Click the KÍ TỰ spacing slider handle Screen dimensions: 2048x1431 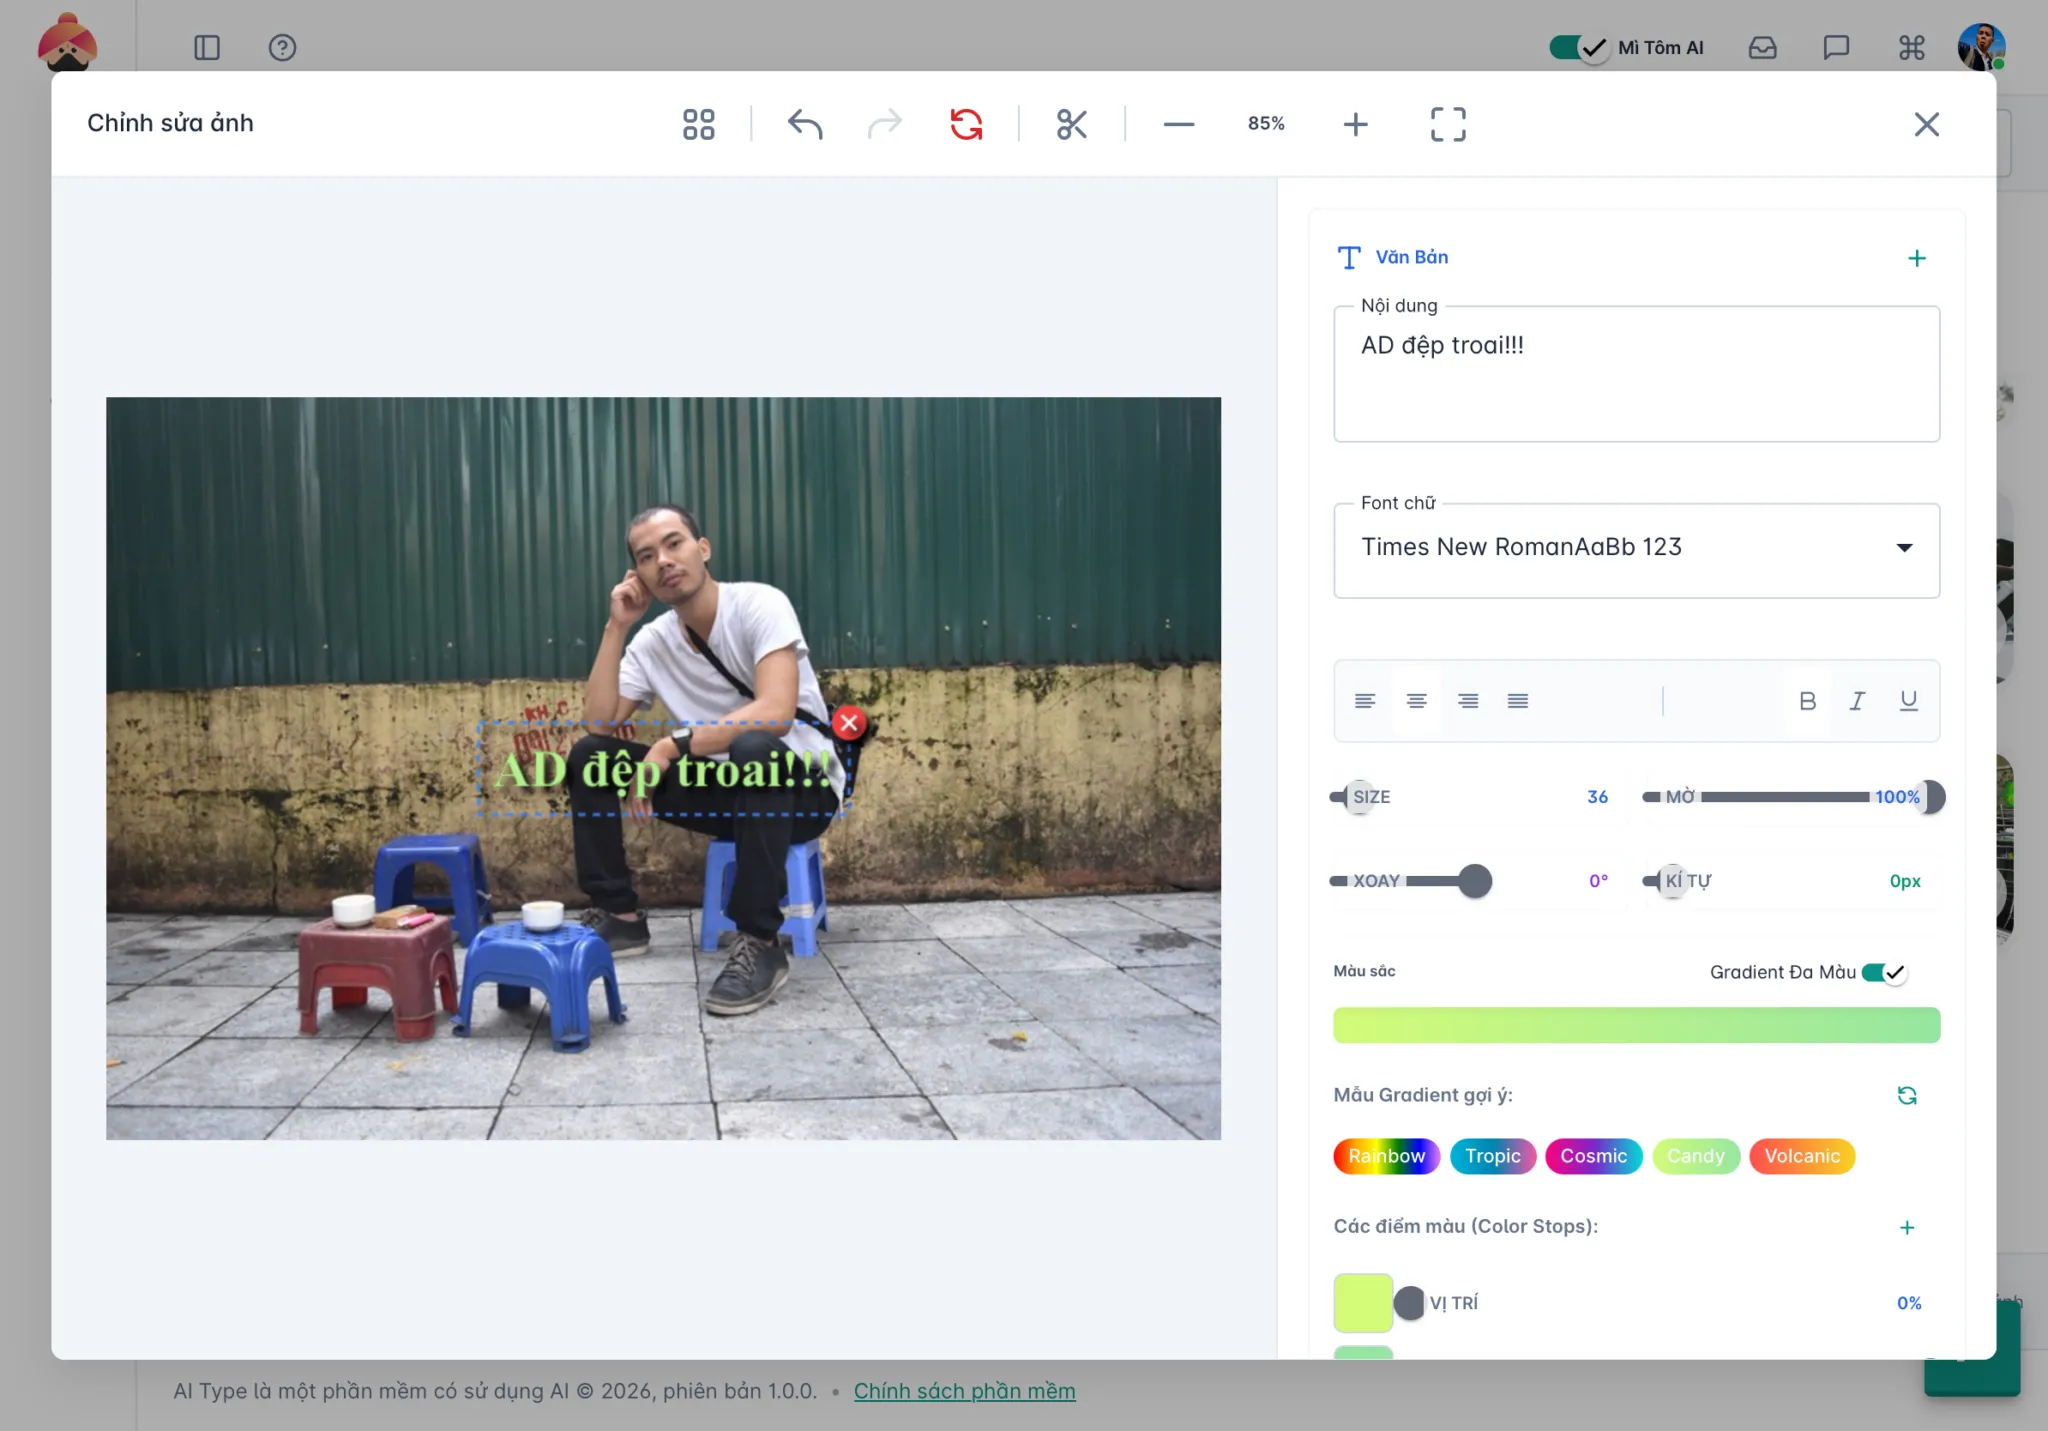coord(1671,881)
